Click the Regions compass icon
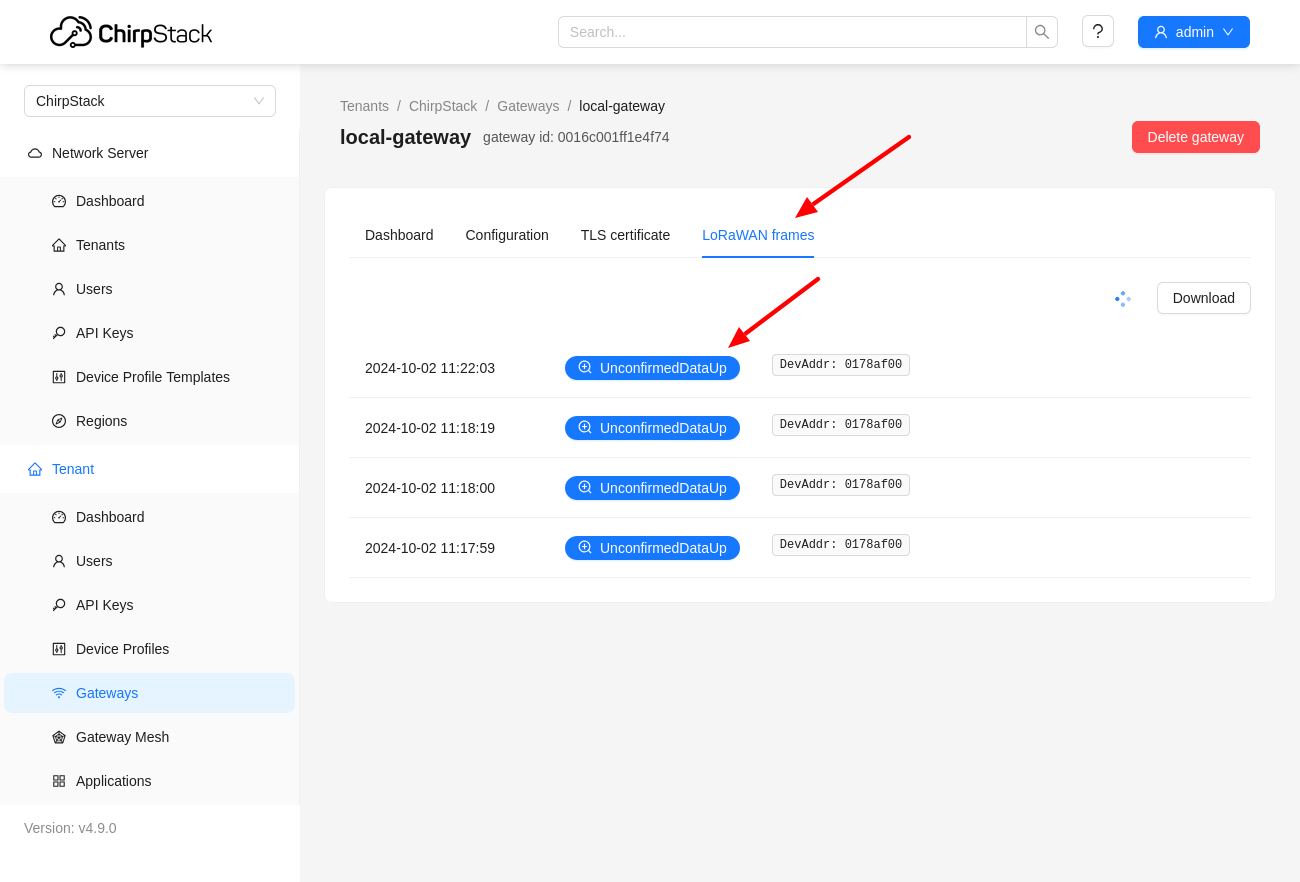Viewport: 1300px width, 882px height. 59,421
